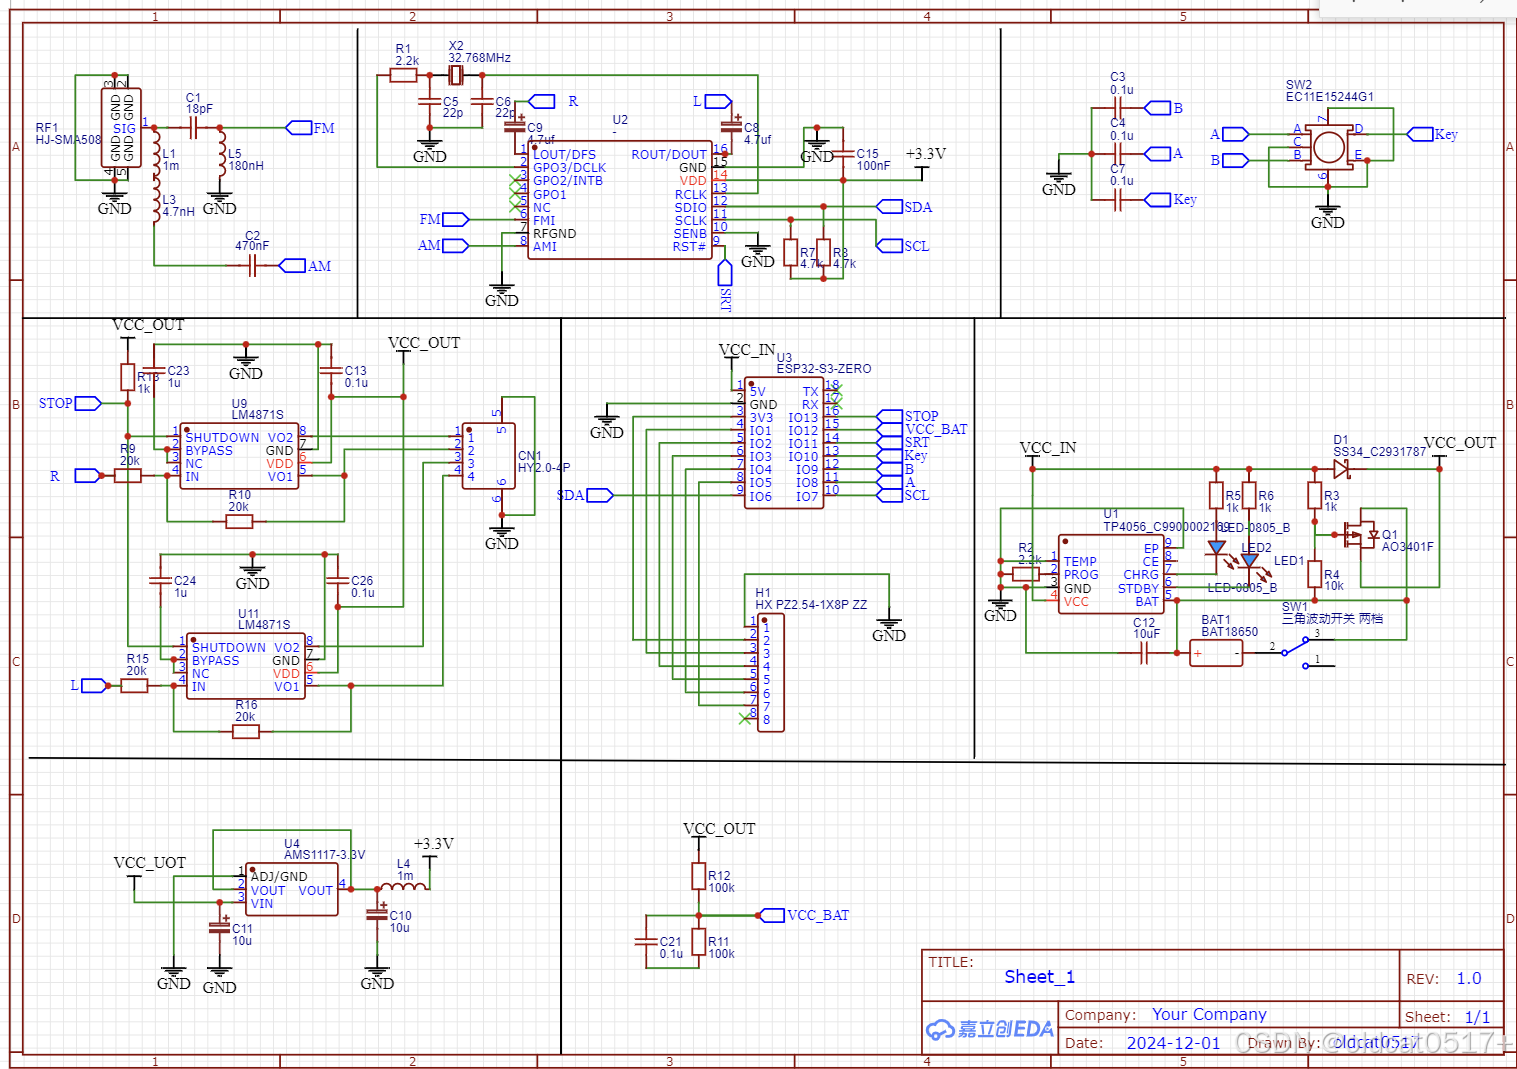Click the SRT net port below U2
1517x1069 pixels.
(726, 272)
